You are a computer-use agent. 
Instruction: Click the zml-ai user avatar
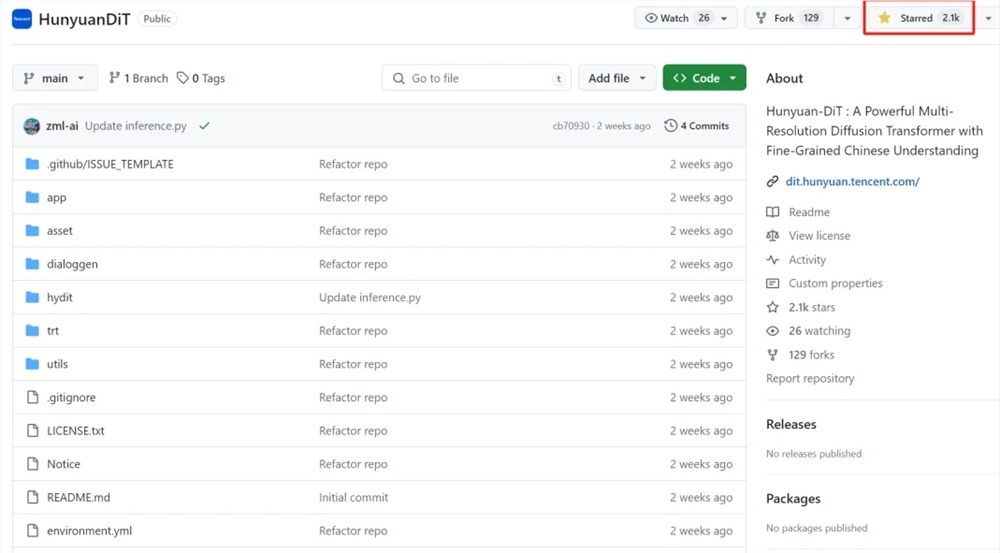point(31,126)
